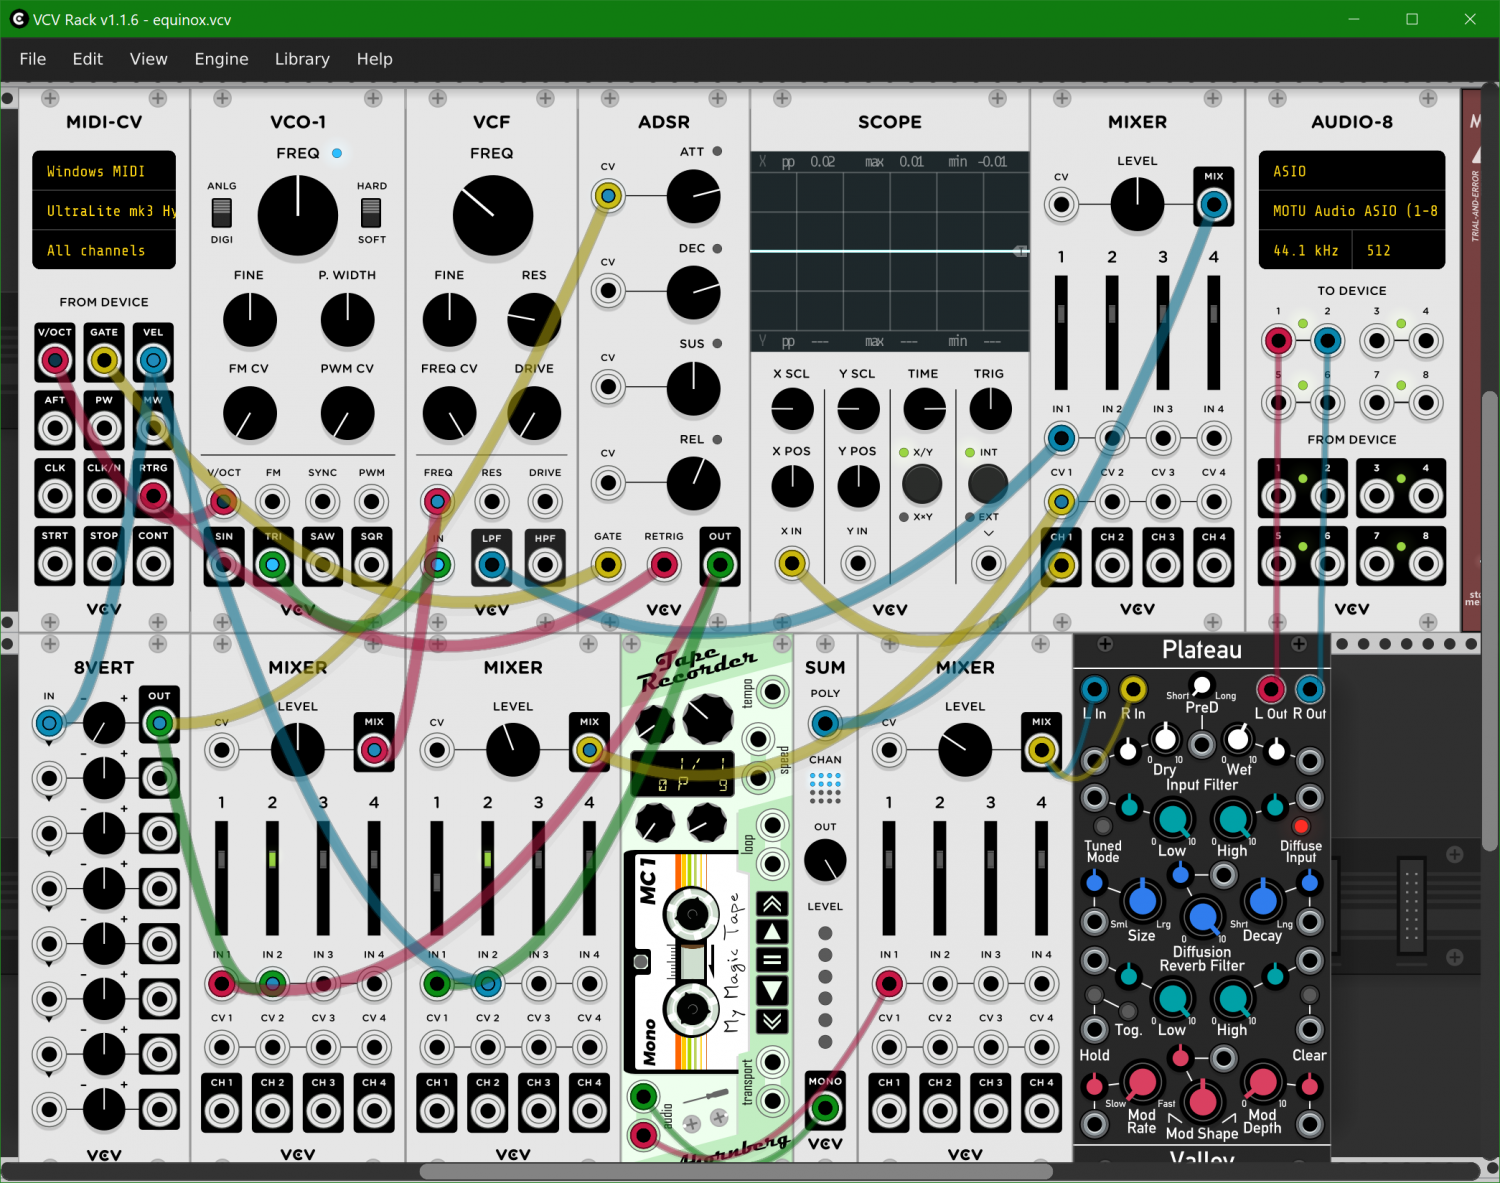Open the MOTU Audio ASIO device dropdown
The width and height of the screenshot is (1500, 1183).
1352,211
